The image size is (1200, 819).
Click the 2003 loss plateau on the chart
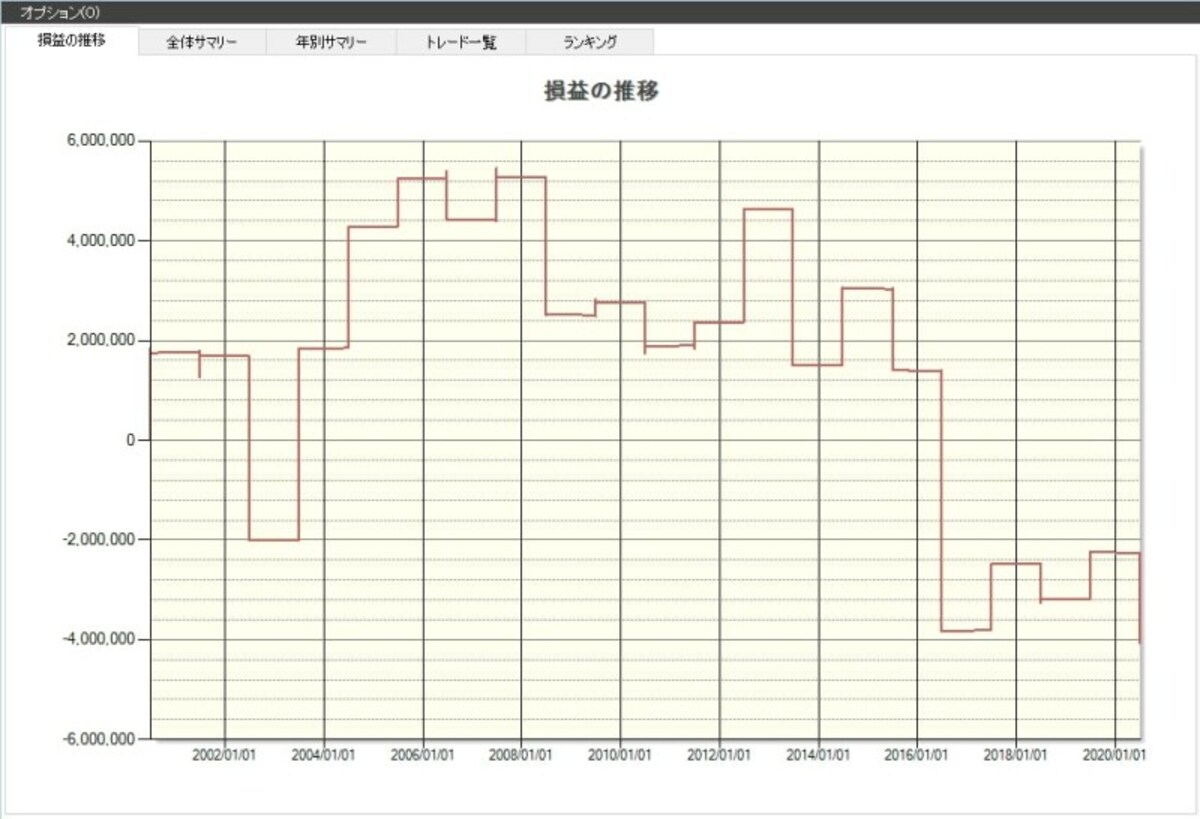274,540
